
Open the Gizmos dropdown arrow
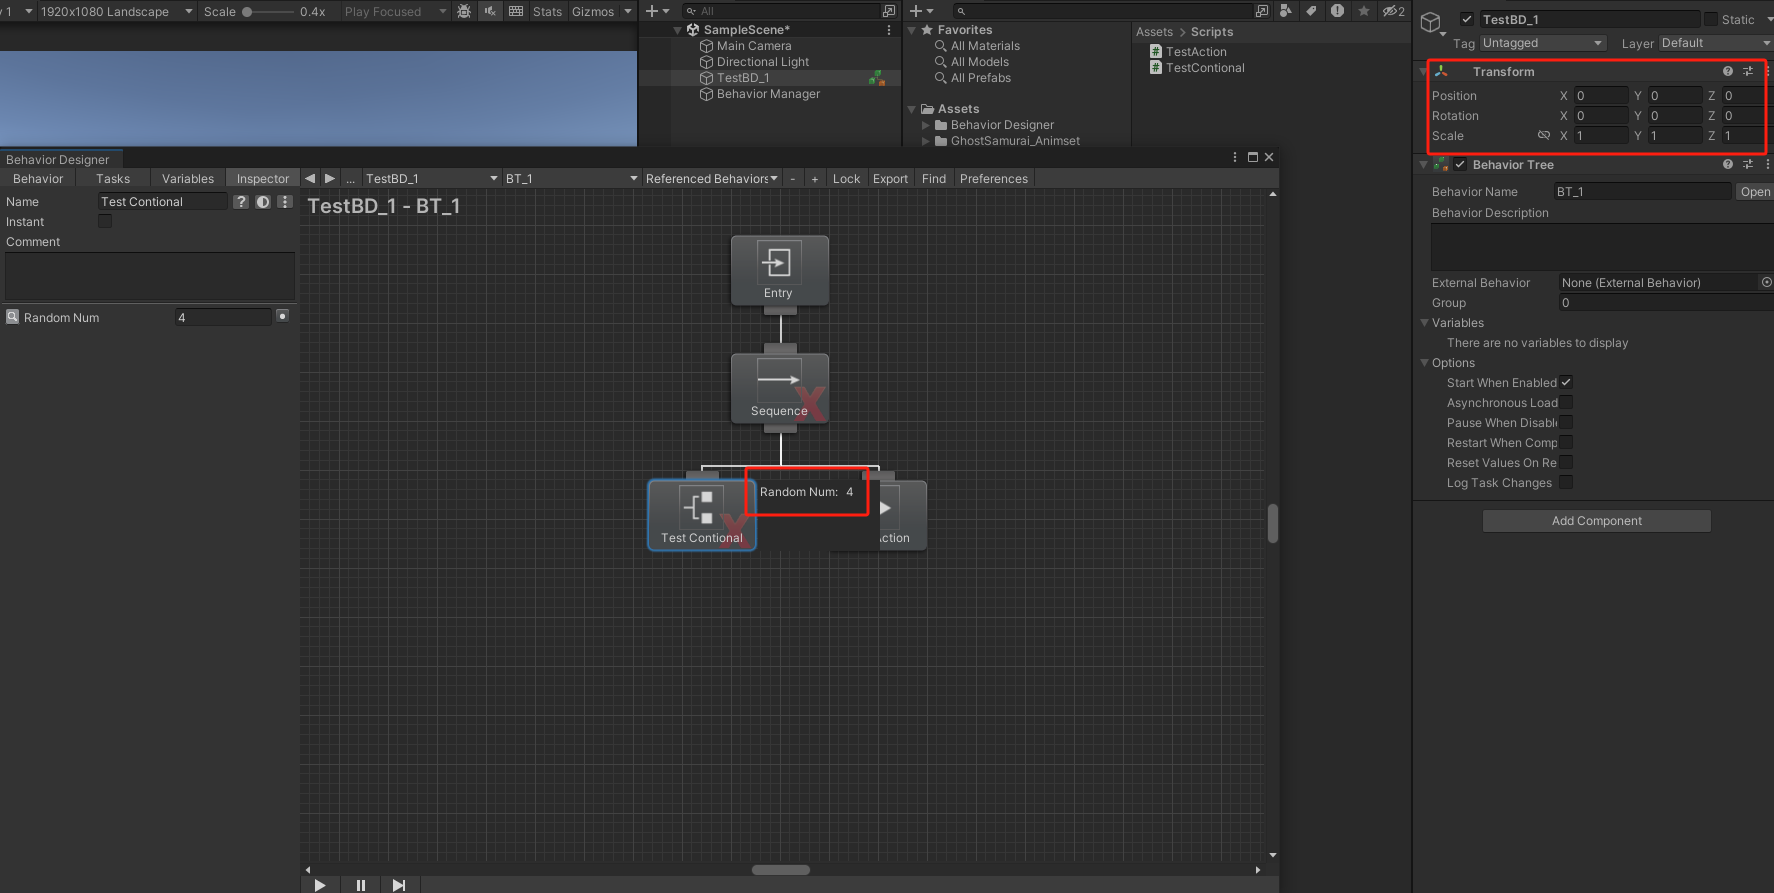(x=628, y=11)
